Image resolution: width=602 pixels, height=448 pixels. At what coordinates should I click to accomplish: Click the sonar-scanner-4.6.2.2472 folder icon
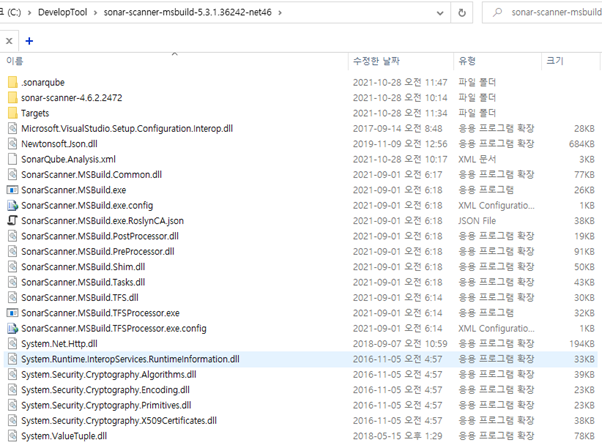[13, 98]
